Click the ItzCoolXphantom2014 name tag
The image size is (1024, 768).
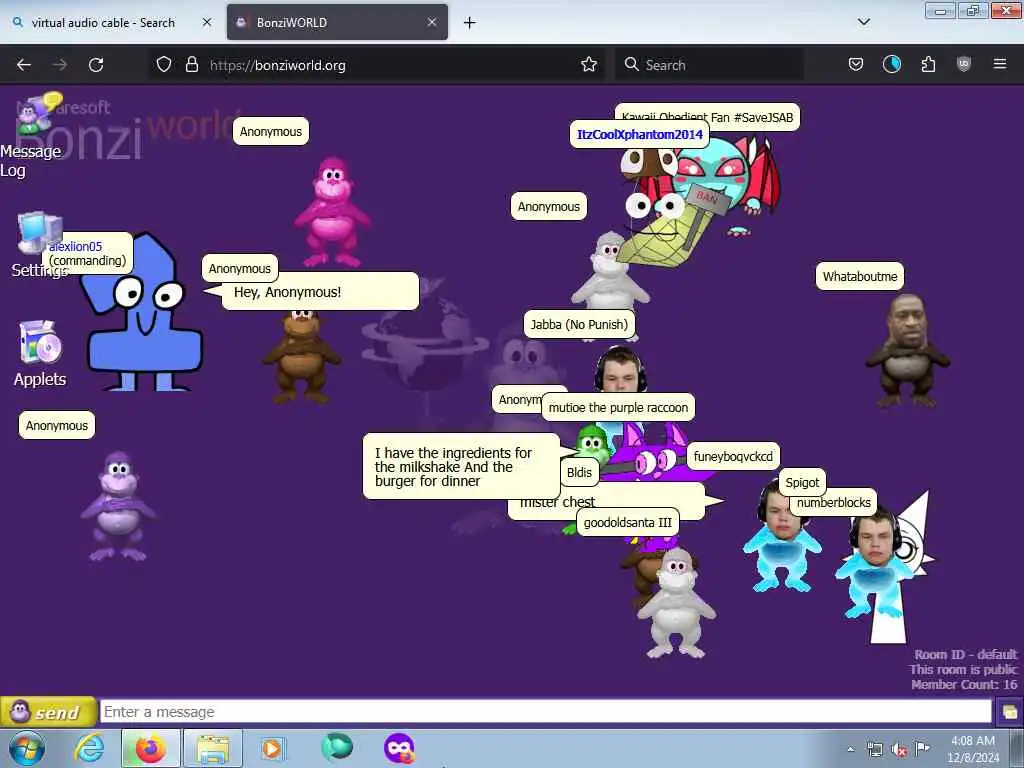(639, 135)
